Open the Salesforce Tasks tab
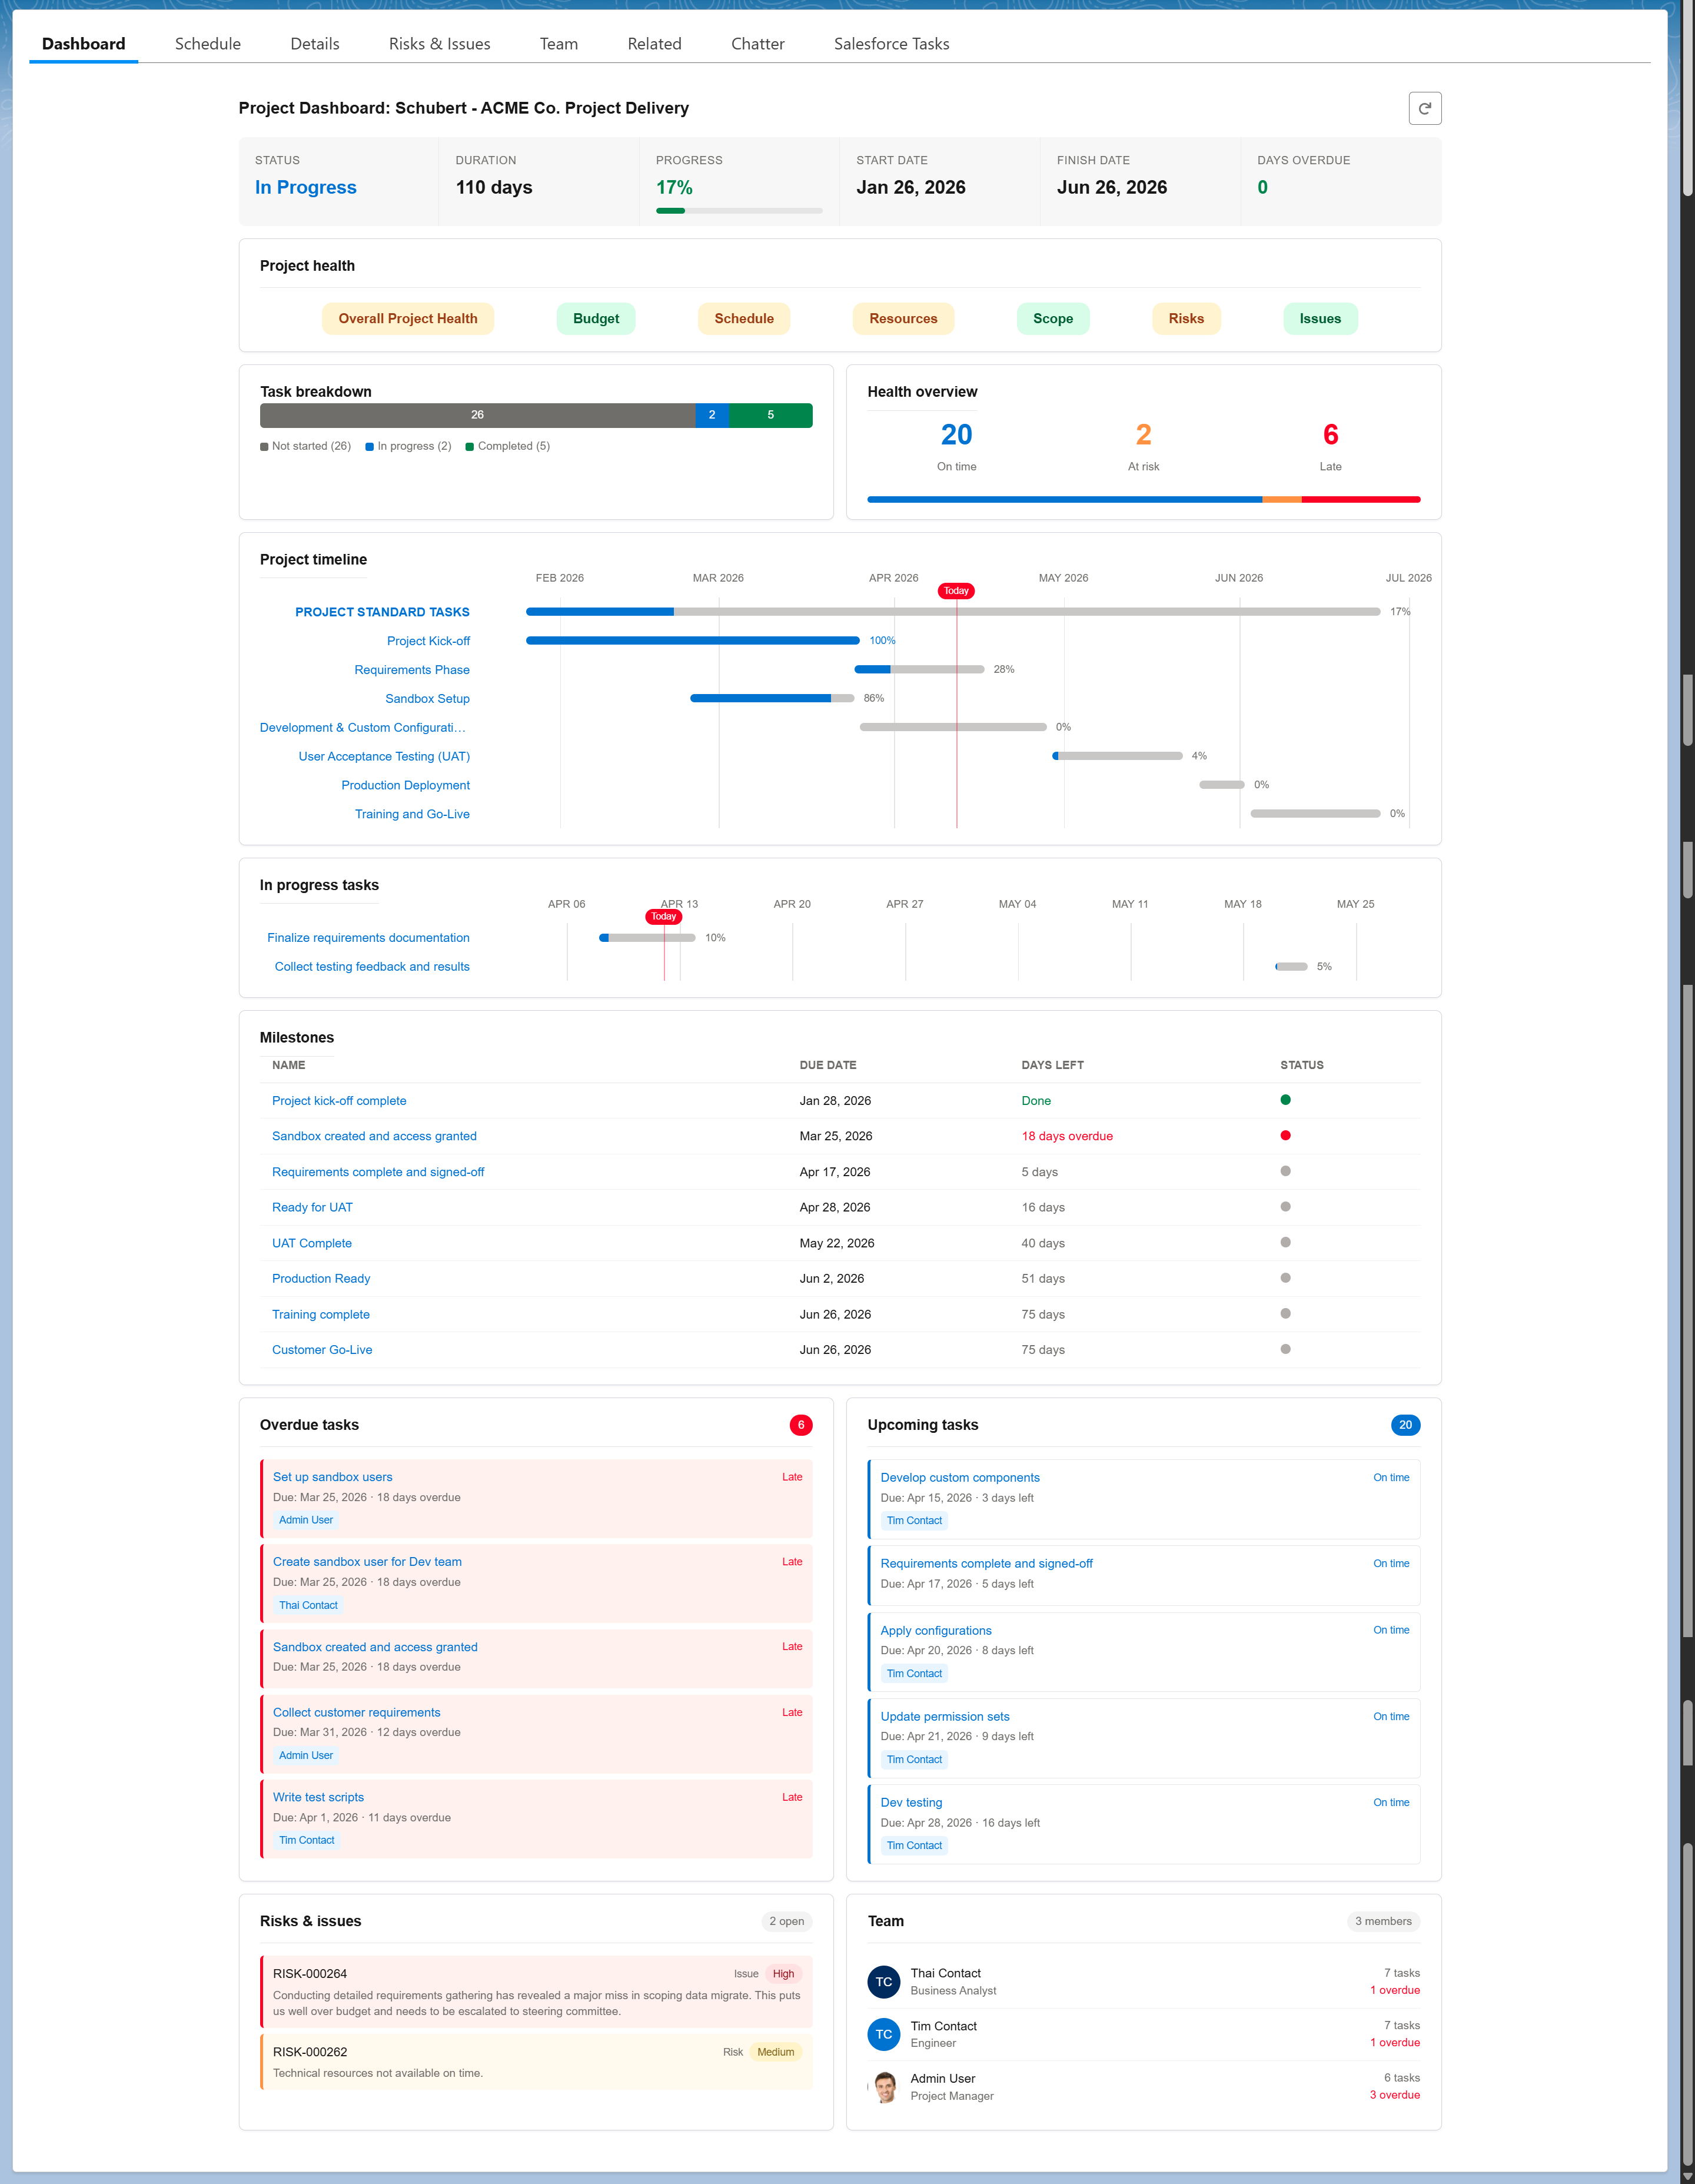This screenshot has height=2184, width=1695. point(892,44)
